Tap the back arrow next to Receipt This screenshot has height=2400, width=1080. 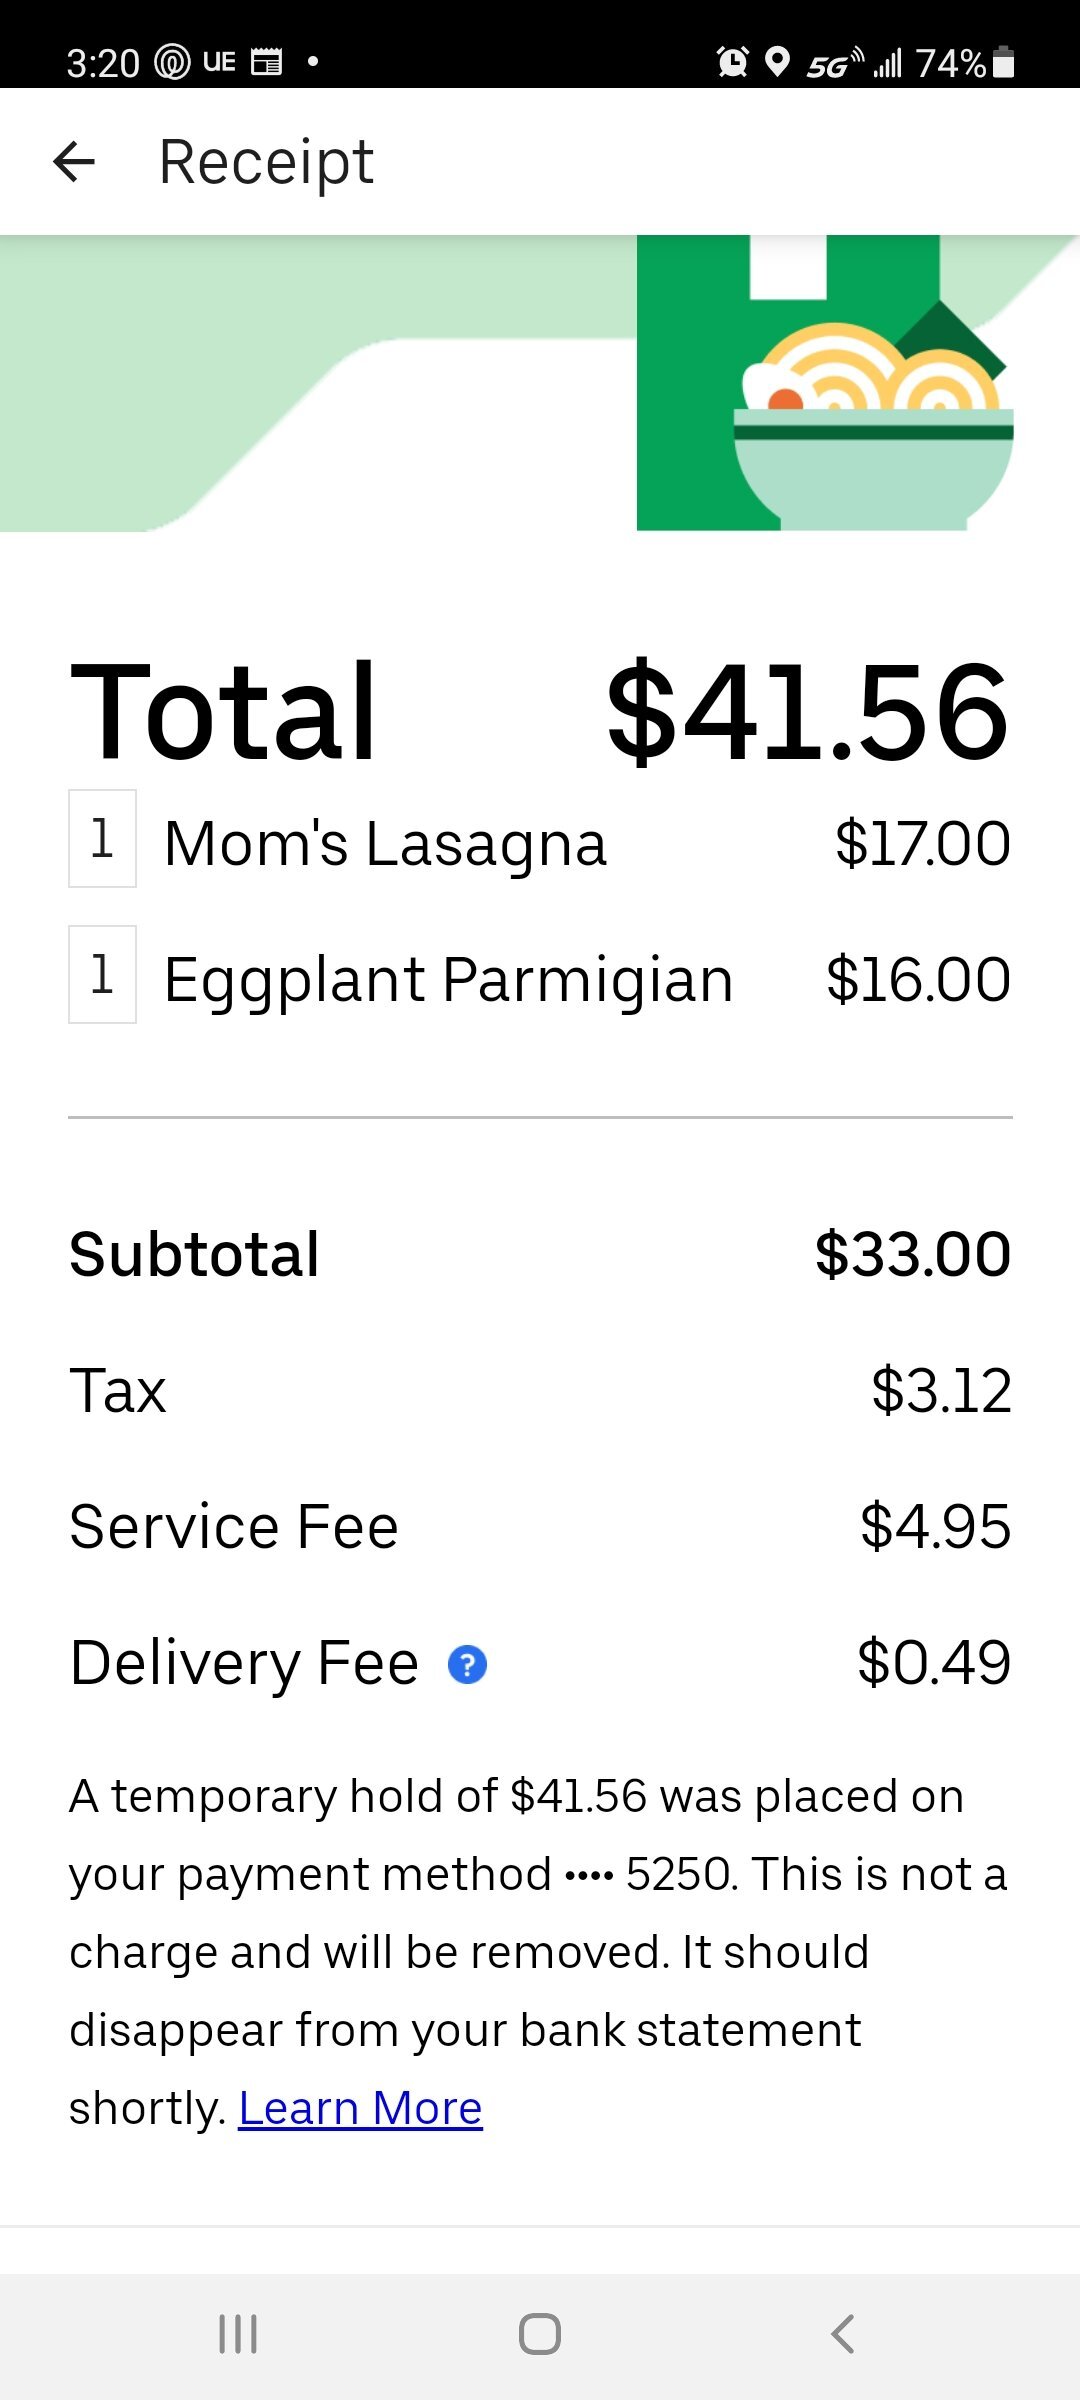tap(74, 162)
